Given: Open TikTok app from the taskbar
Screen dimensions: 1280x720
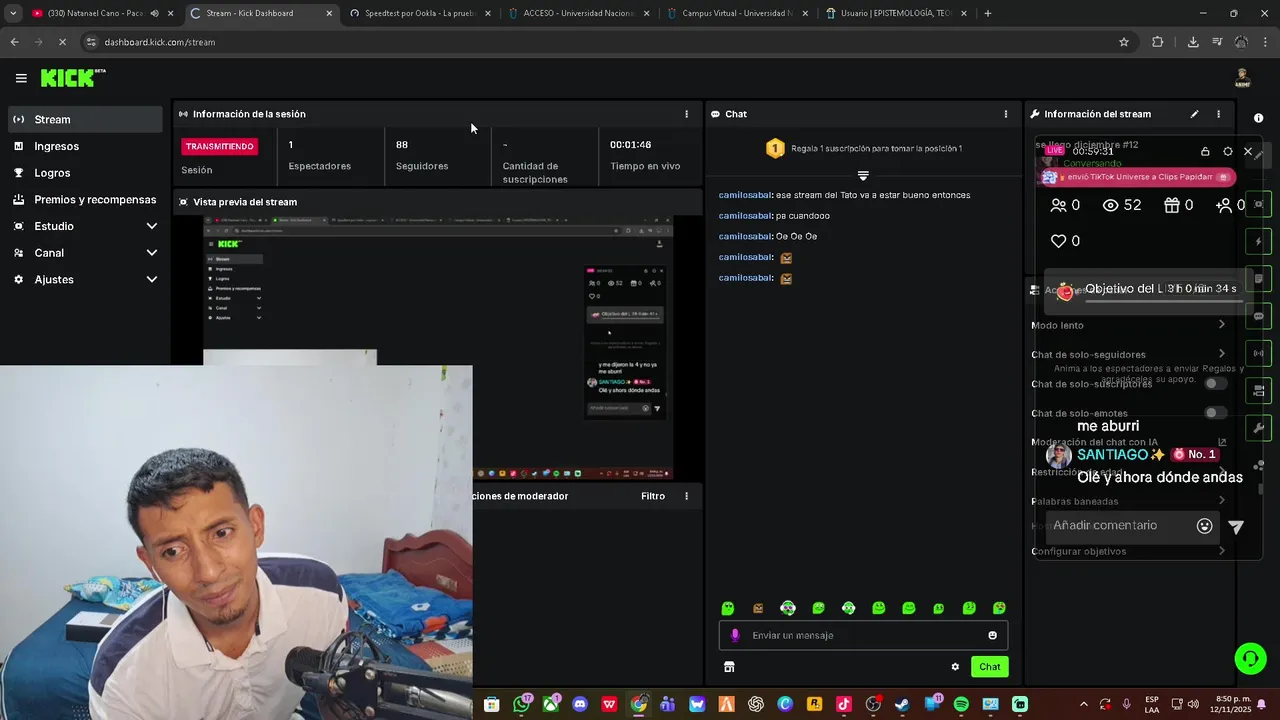Looking at the screenshot, I should (x=843, y=704).
